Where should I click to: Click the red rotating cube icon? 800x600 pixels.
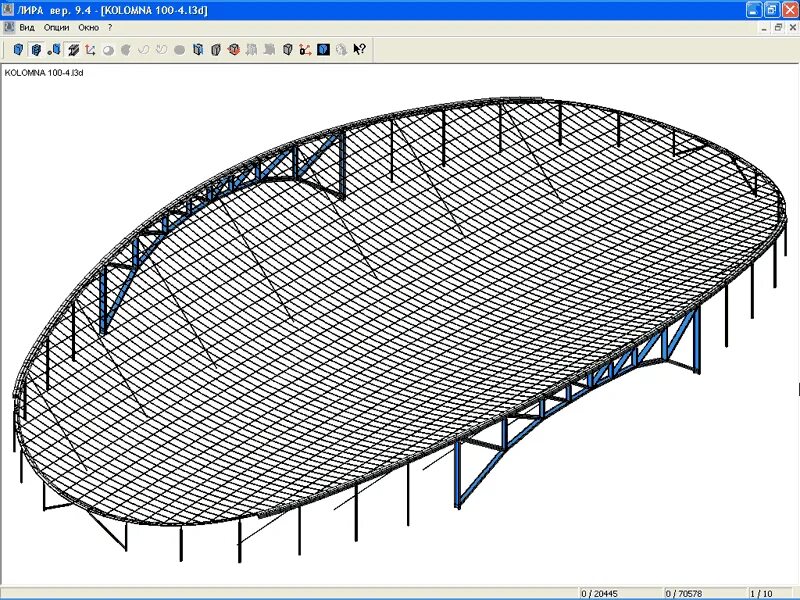[x=234, y=49]
